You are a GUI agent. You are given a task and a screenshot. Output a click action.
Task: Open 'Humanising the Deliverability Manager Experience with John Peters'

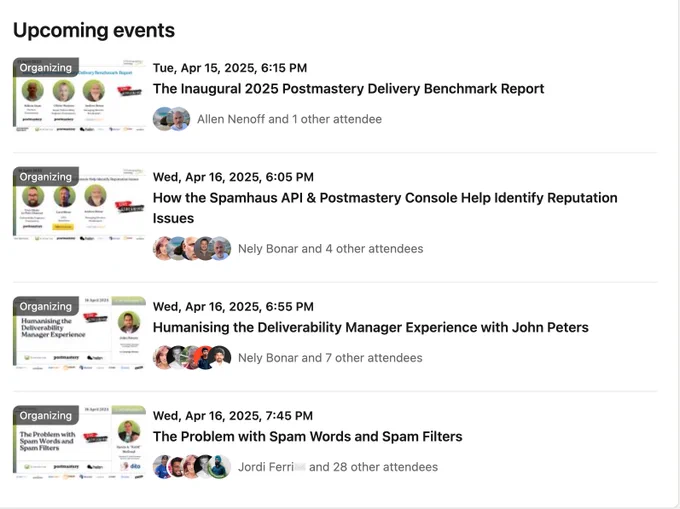click(370, 327)
